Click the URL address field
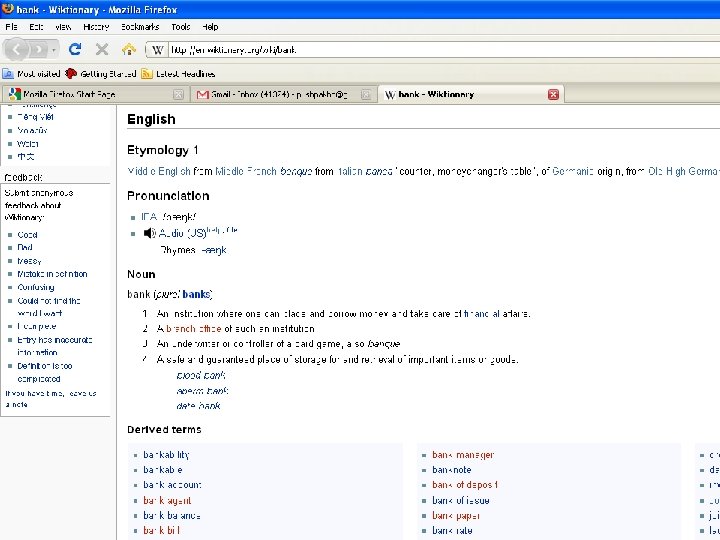This screenshot has width=720, height=540. coord(443,50)
